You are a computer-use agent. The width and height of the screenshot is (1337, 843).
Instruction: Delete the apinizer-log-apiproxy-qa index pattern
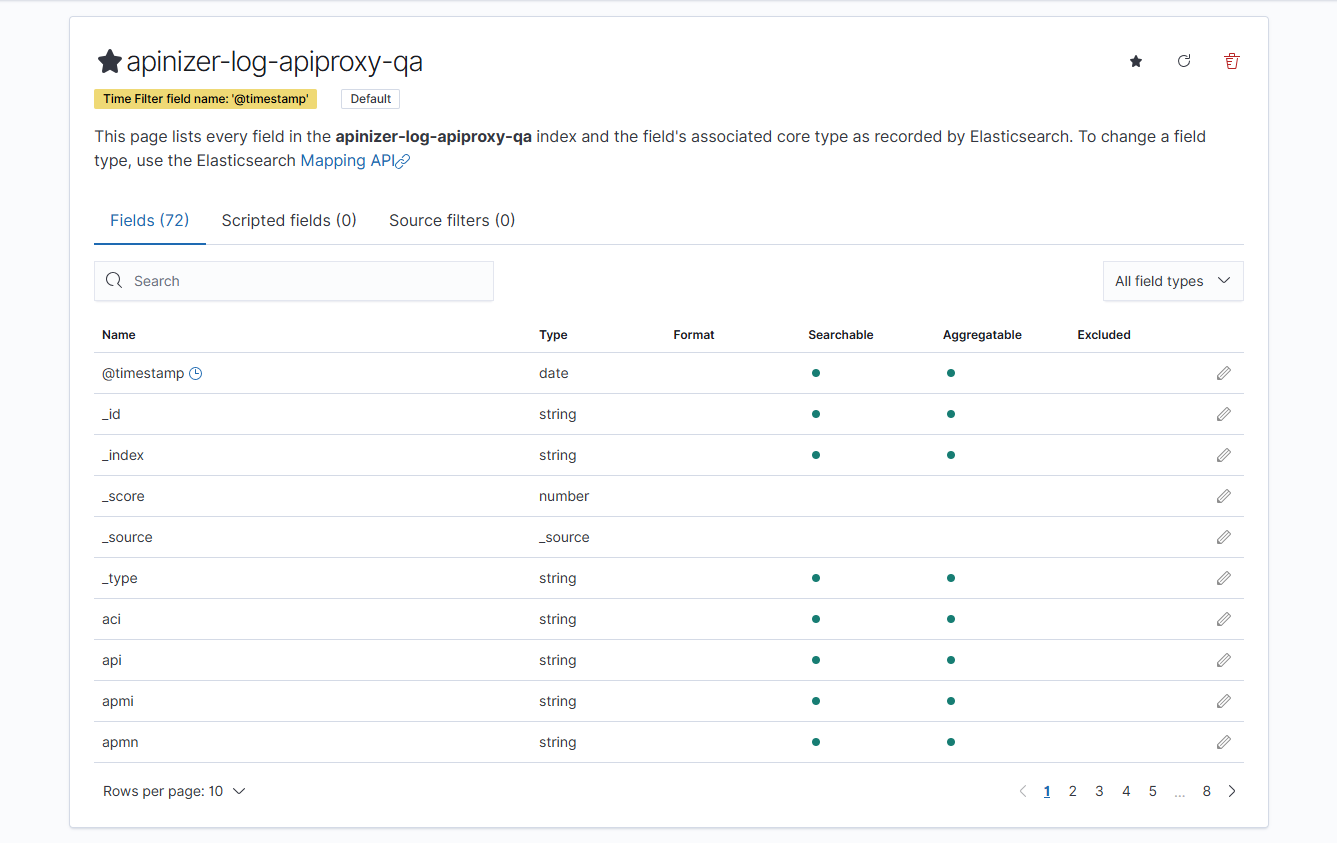[1231, 61]
